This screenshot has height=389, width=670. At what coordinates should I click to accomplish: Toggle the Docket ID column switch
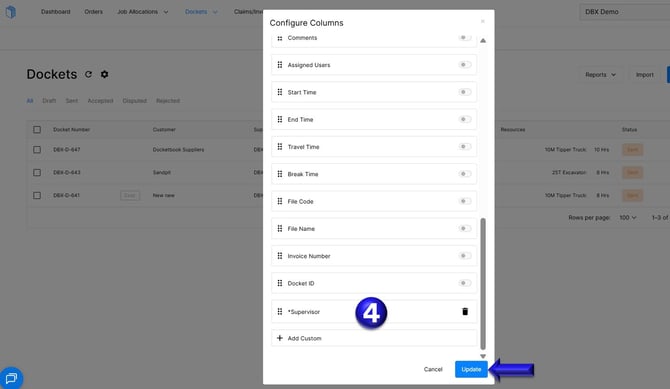(x=464, y=283)
